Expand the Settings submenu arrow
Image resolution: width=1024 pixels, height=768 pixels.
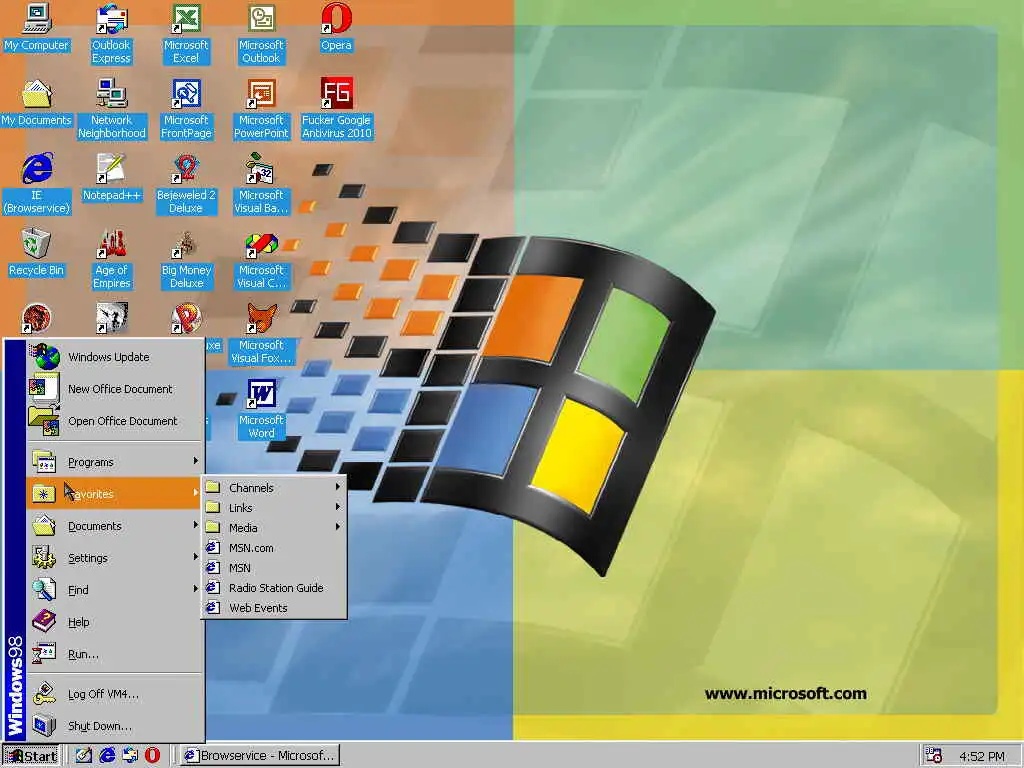coord(195,557)
